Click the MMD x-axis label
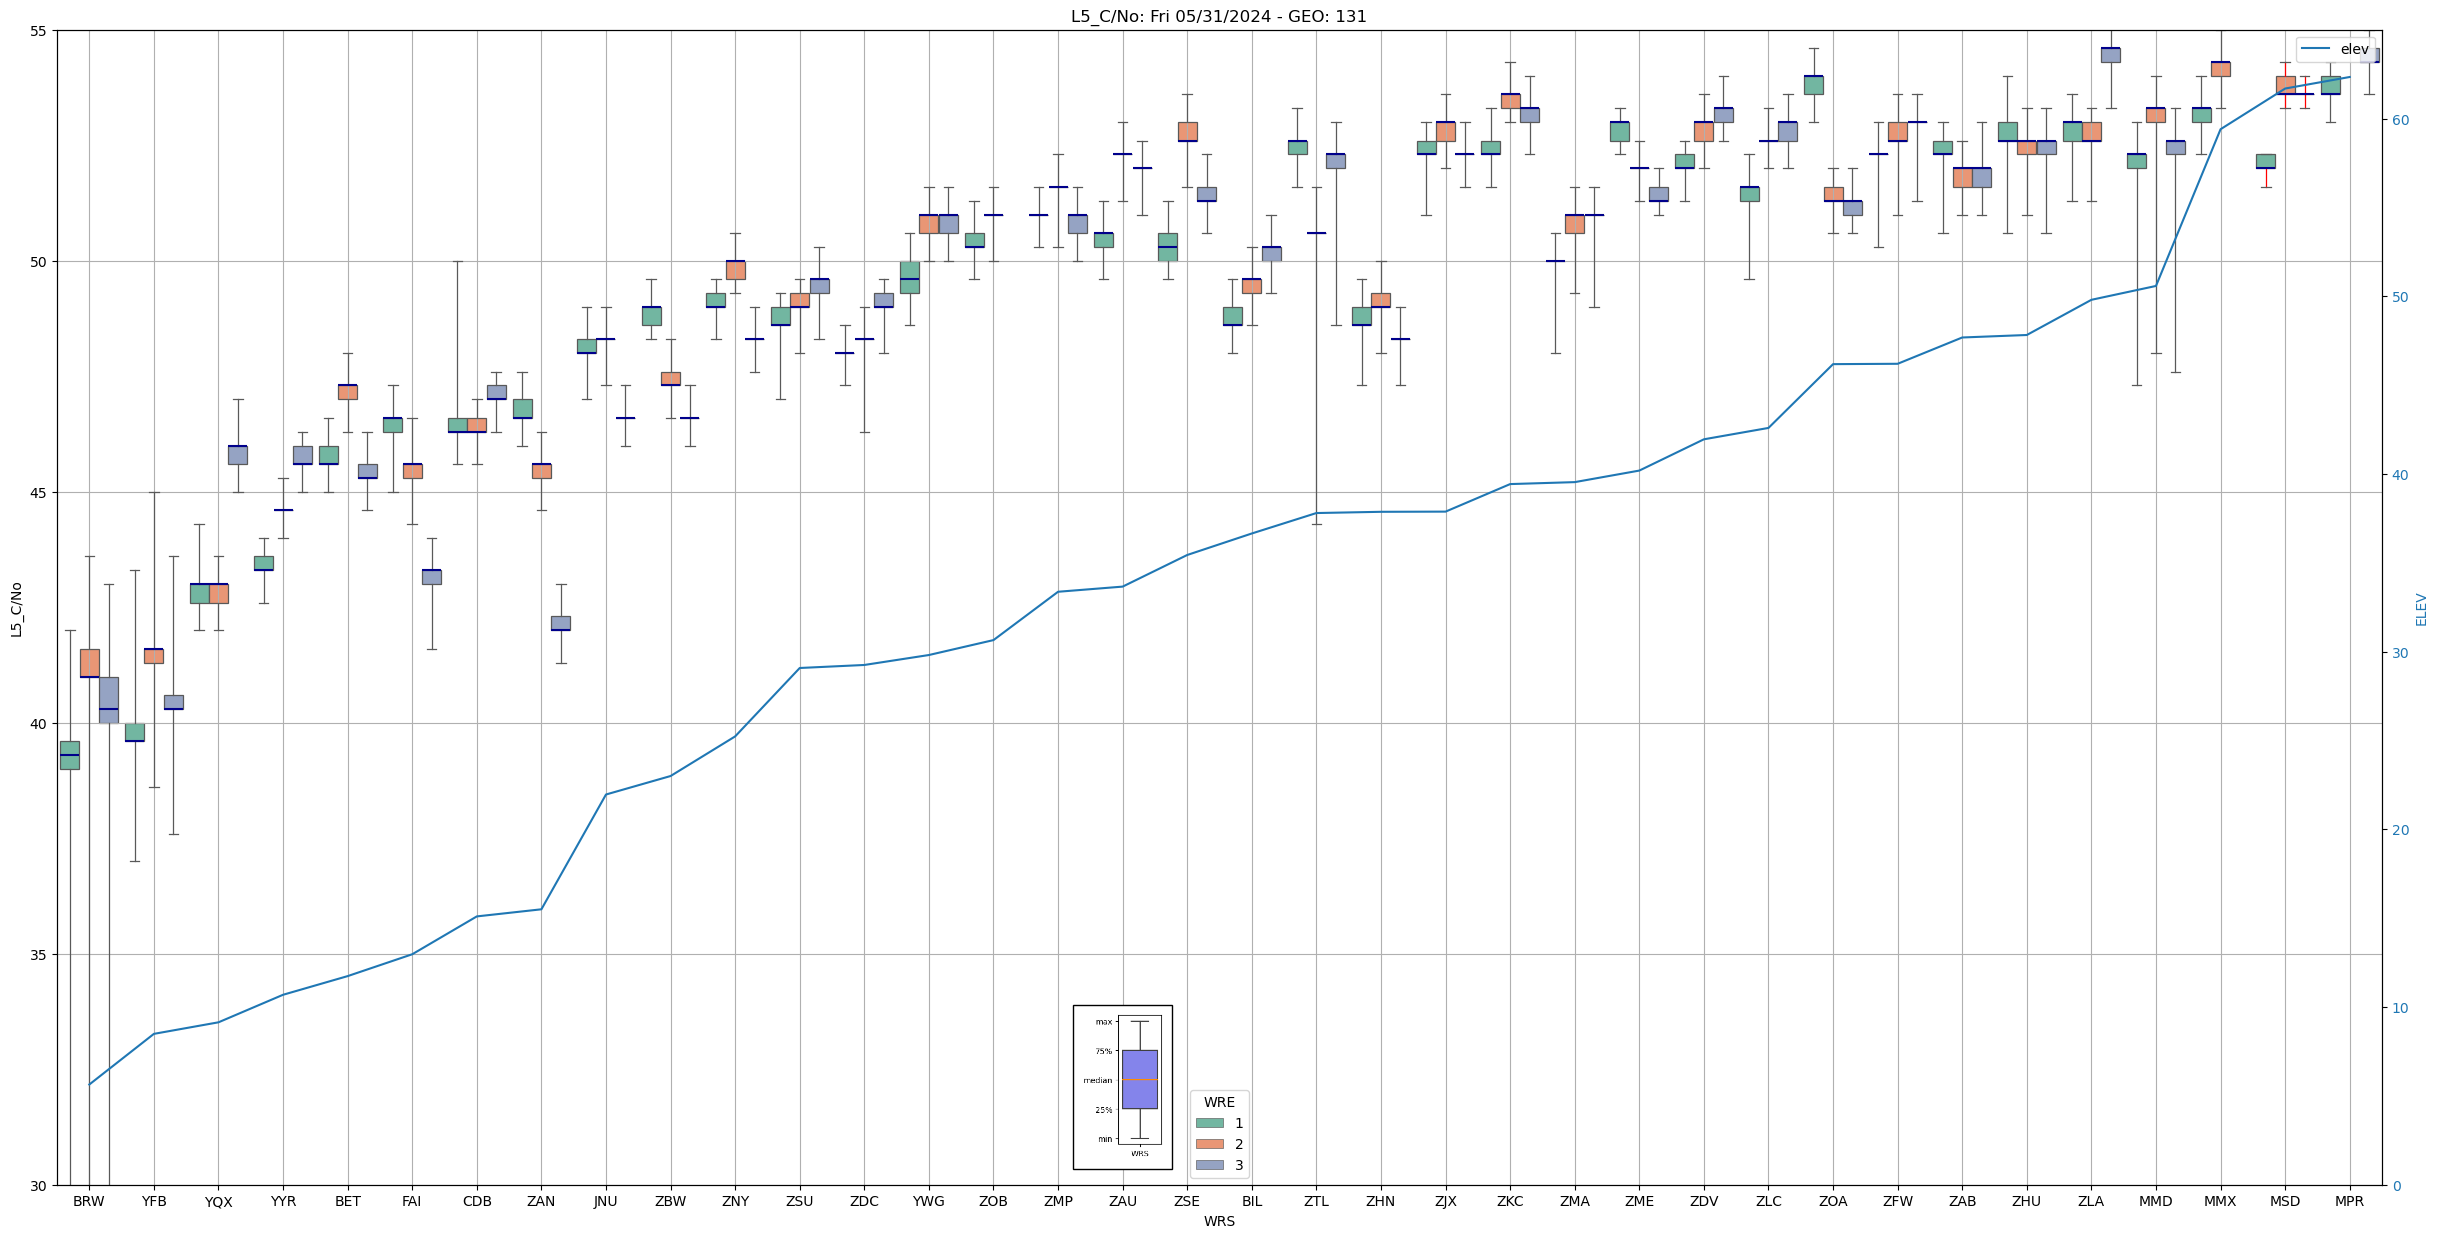 point(2156,1201)
